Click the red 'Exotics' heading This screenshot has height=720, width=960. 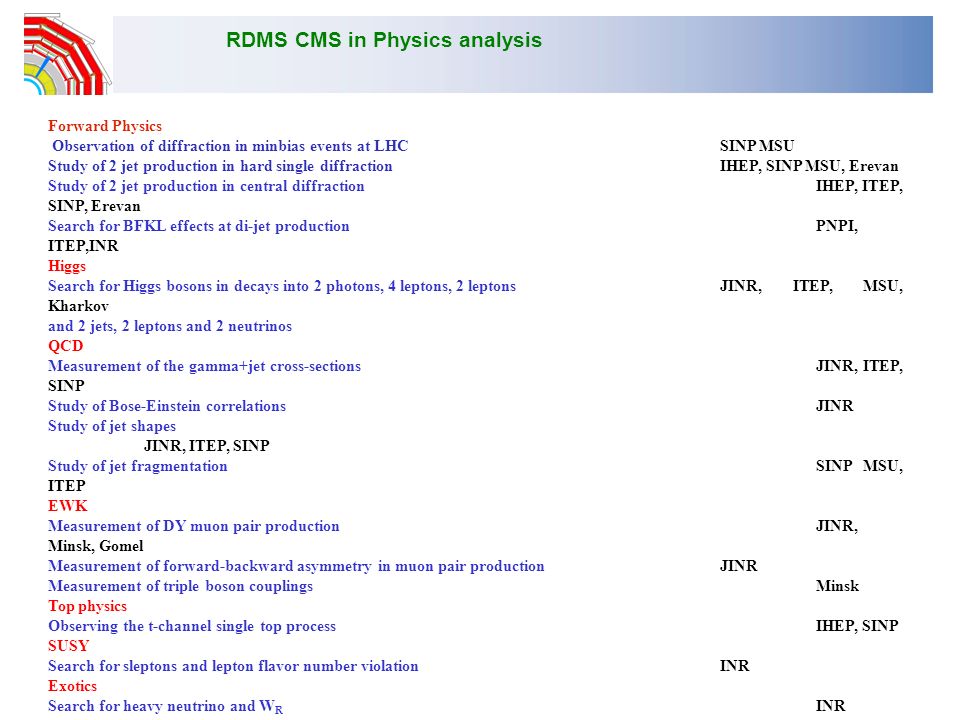click(x=72, y=686)
